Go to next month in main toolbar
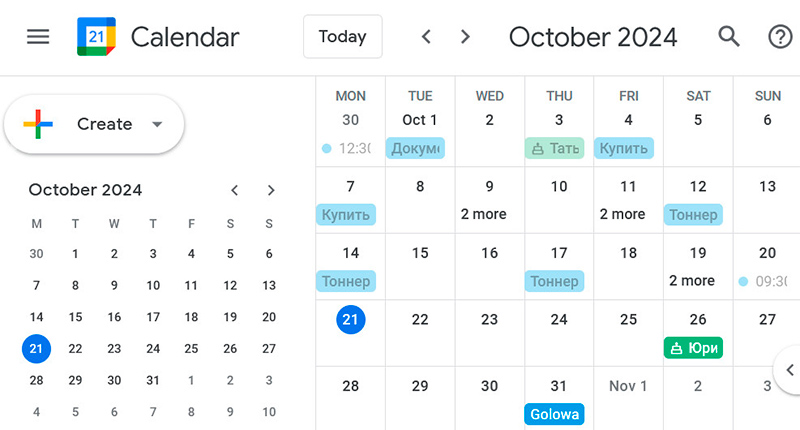Screen dimensions: 800x430 pyautogui.click(x=465, y=37)
